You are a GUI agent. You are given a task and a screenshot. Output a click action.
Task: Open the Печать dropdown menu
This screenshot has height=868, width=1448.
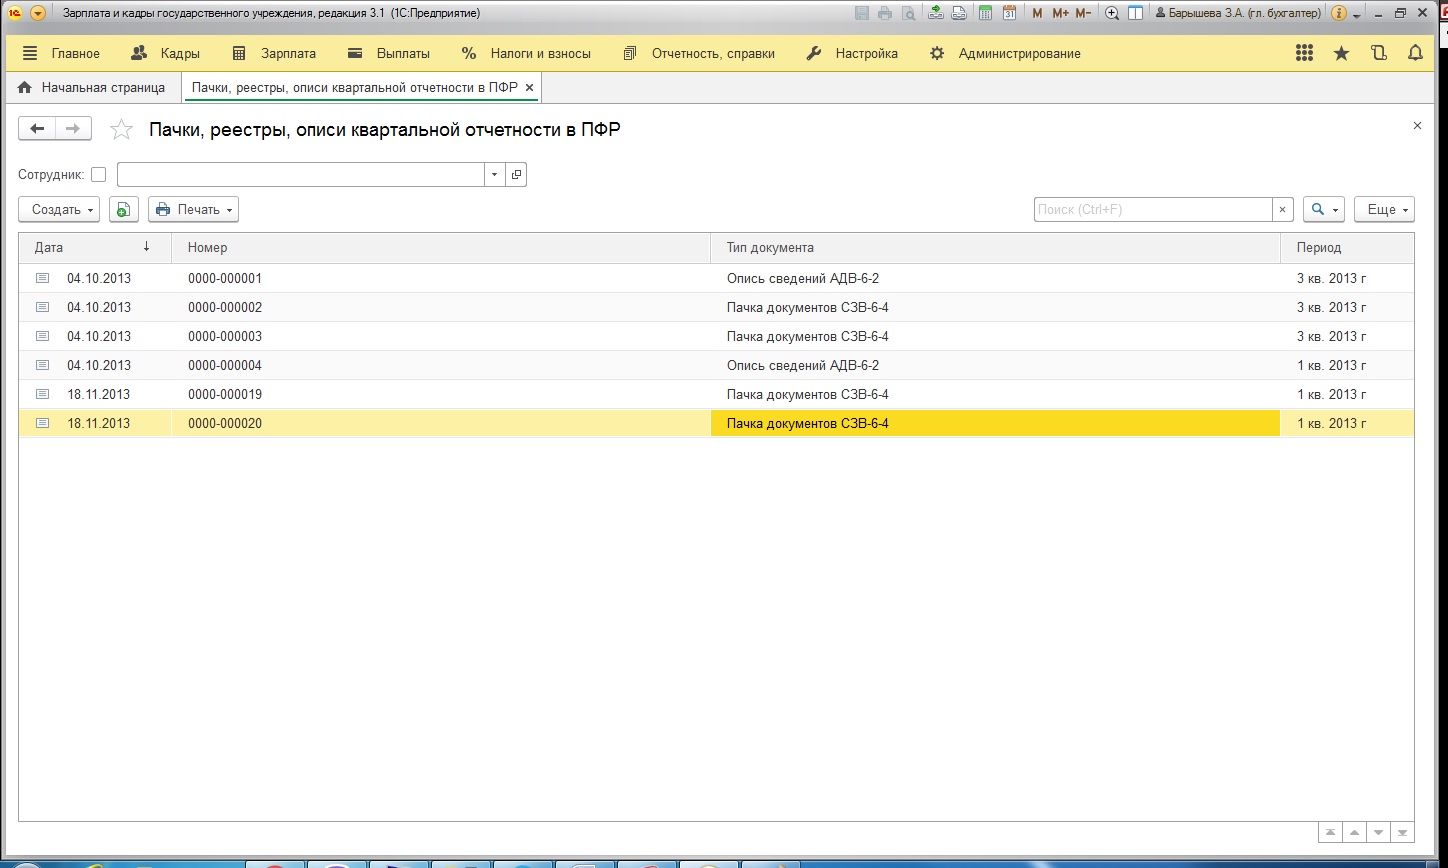193,209
